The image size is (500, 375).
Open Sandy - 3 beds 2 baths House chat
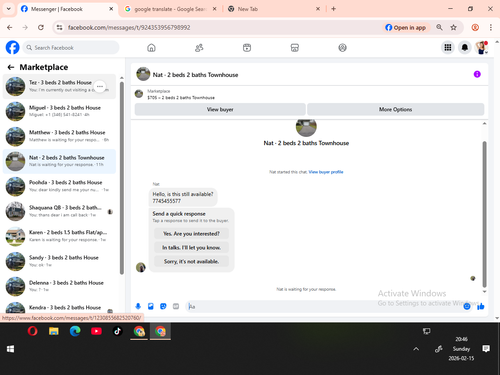(59, 261)
